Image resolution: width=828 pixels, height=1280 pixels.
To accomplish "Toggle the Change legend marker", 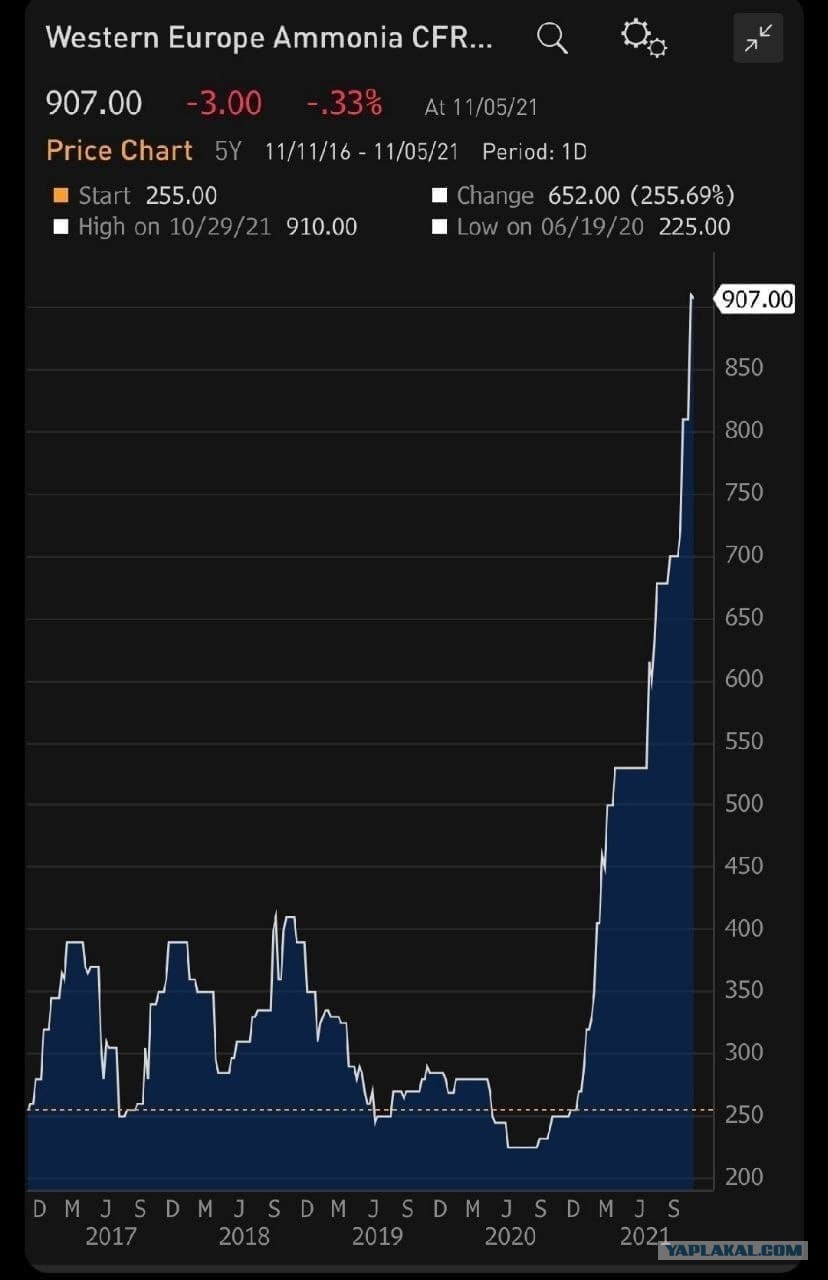I will click(439, 196).
